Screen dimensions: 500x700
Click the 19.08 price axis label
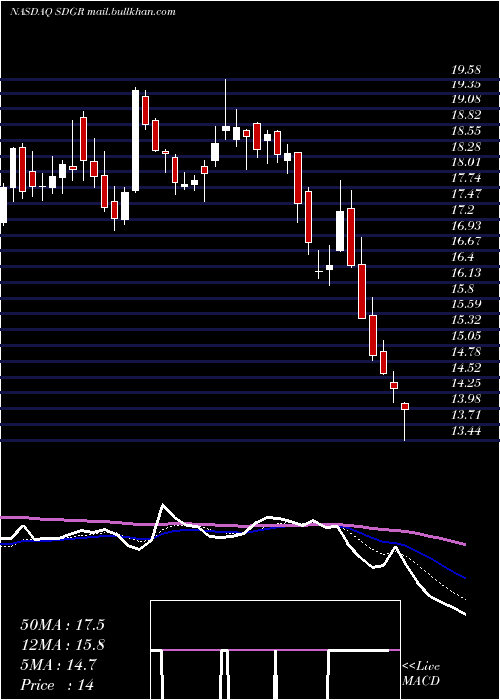(465, 99)
